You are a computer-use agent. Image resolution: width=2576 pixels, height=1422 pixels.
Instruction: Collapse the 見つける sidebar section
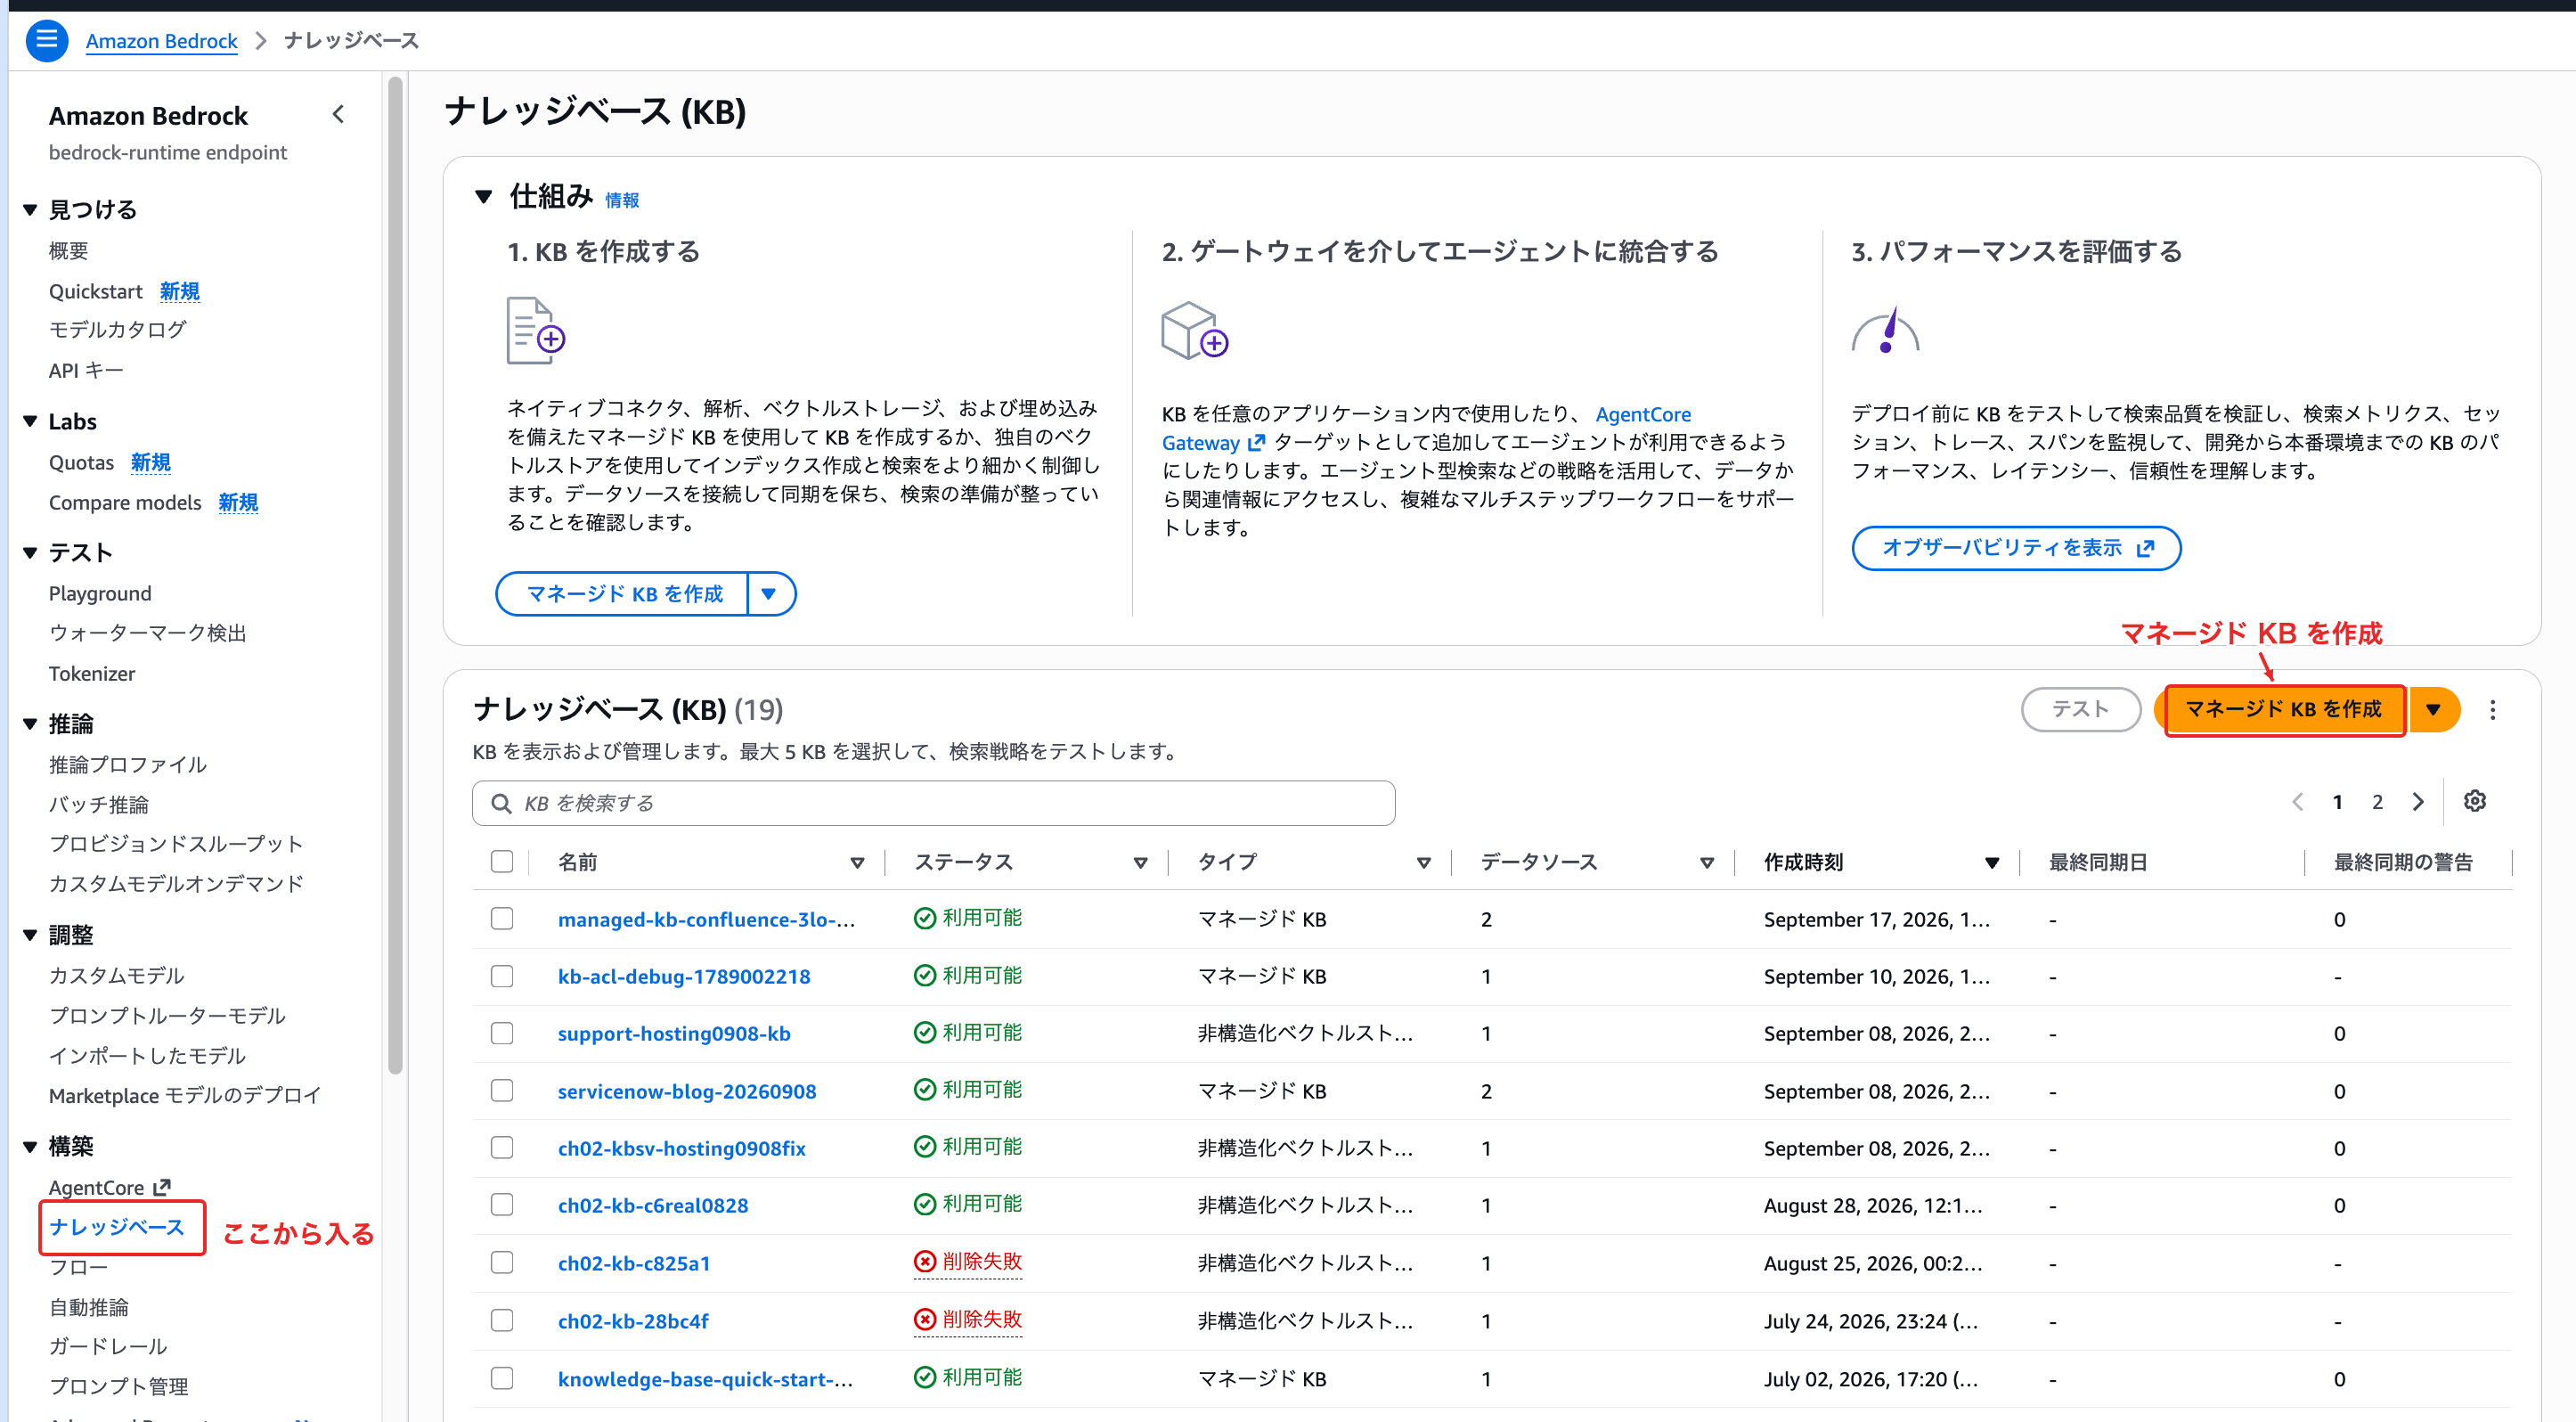(30, 210)
